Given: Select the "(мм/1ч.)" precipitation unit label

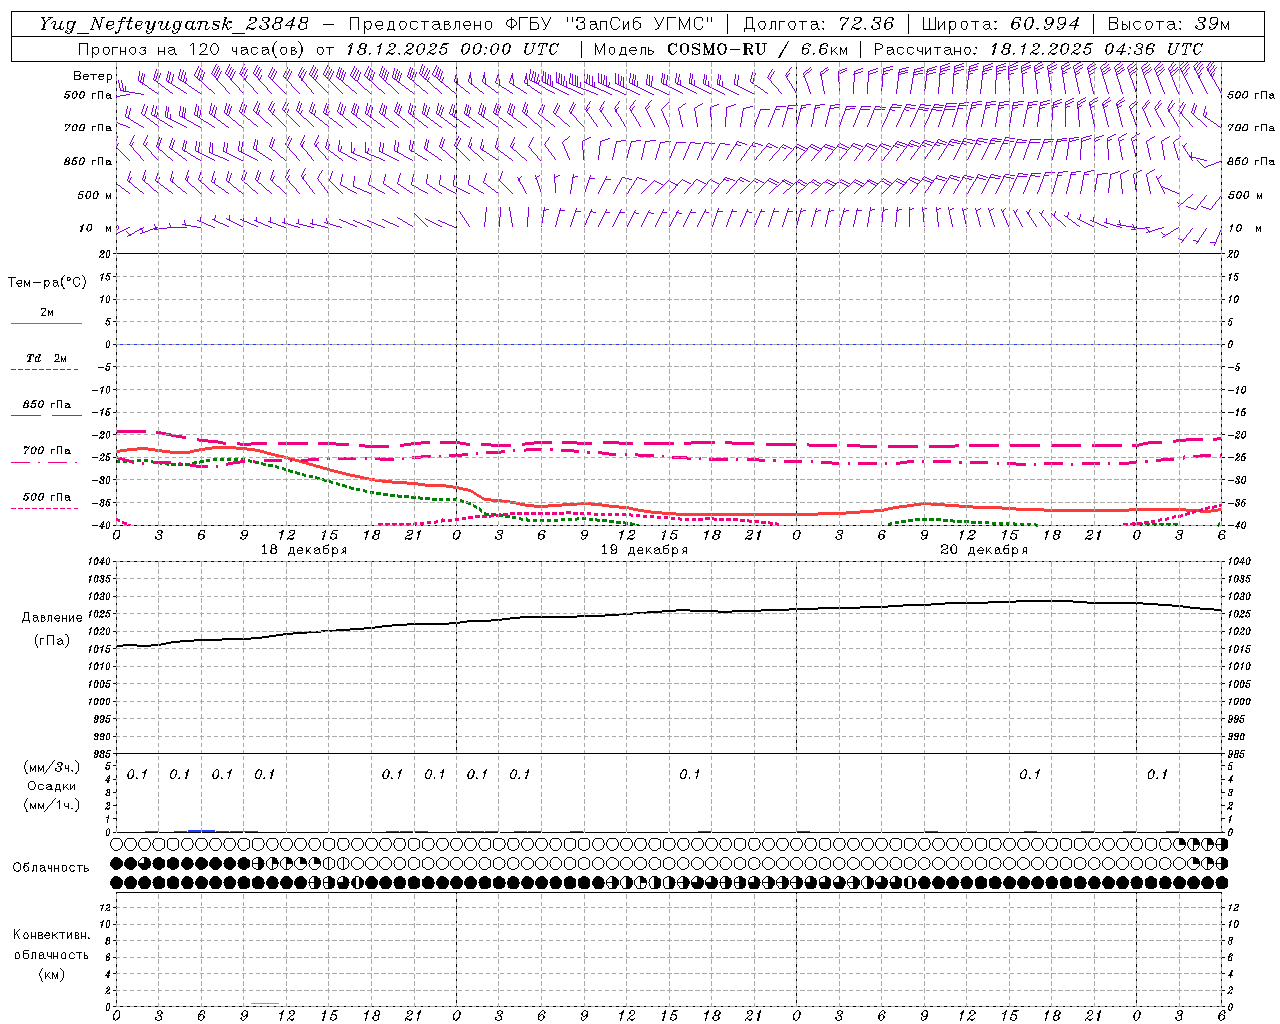Looking at the screenshot, I should click(x=52, y=805).
